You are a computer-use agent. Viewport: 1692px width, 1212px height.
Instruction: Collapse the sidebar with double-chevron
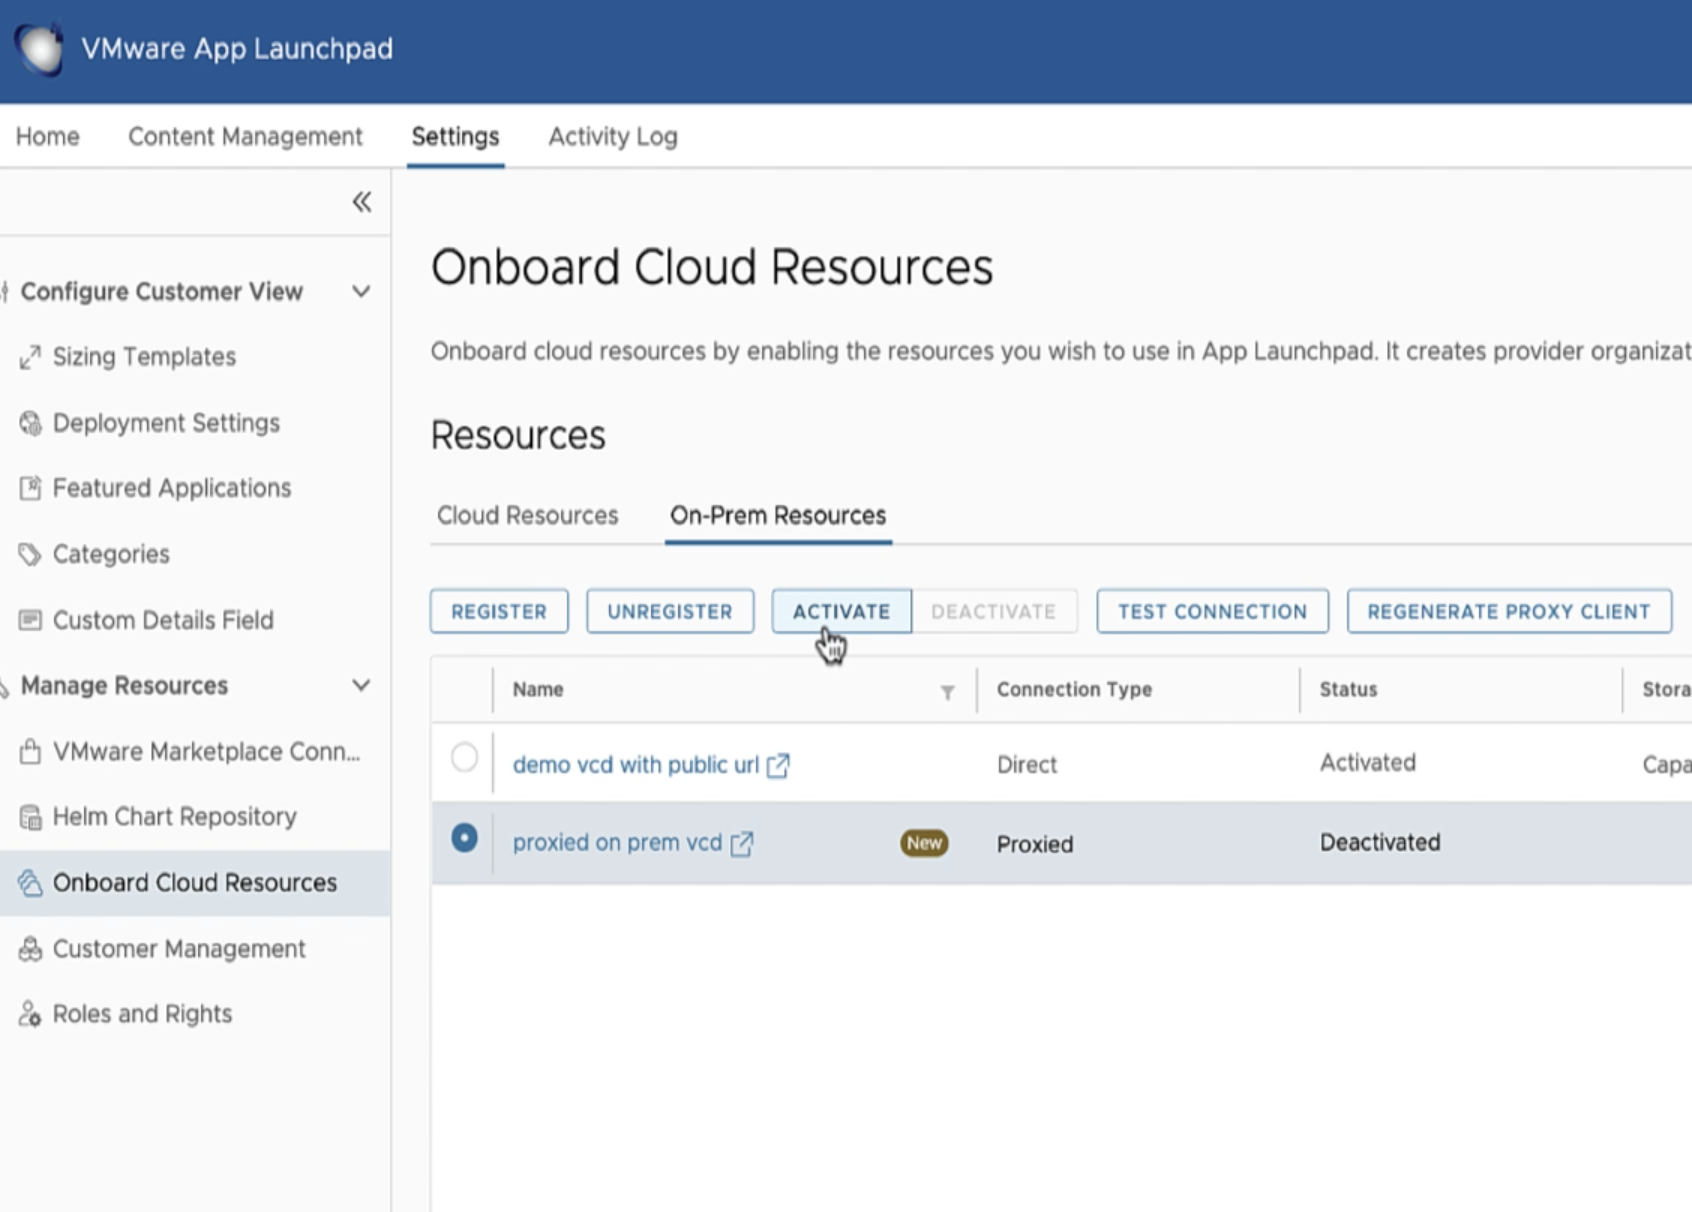pos(361,202)
